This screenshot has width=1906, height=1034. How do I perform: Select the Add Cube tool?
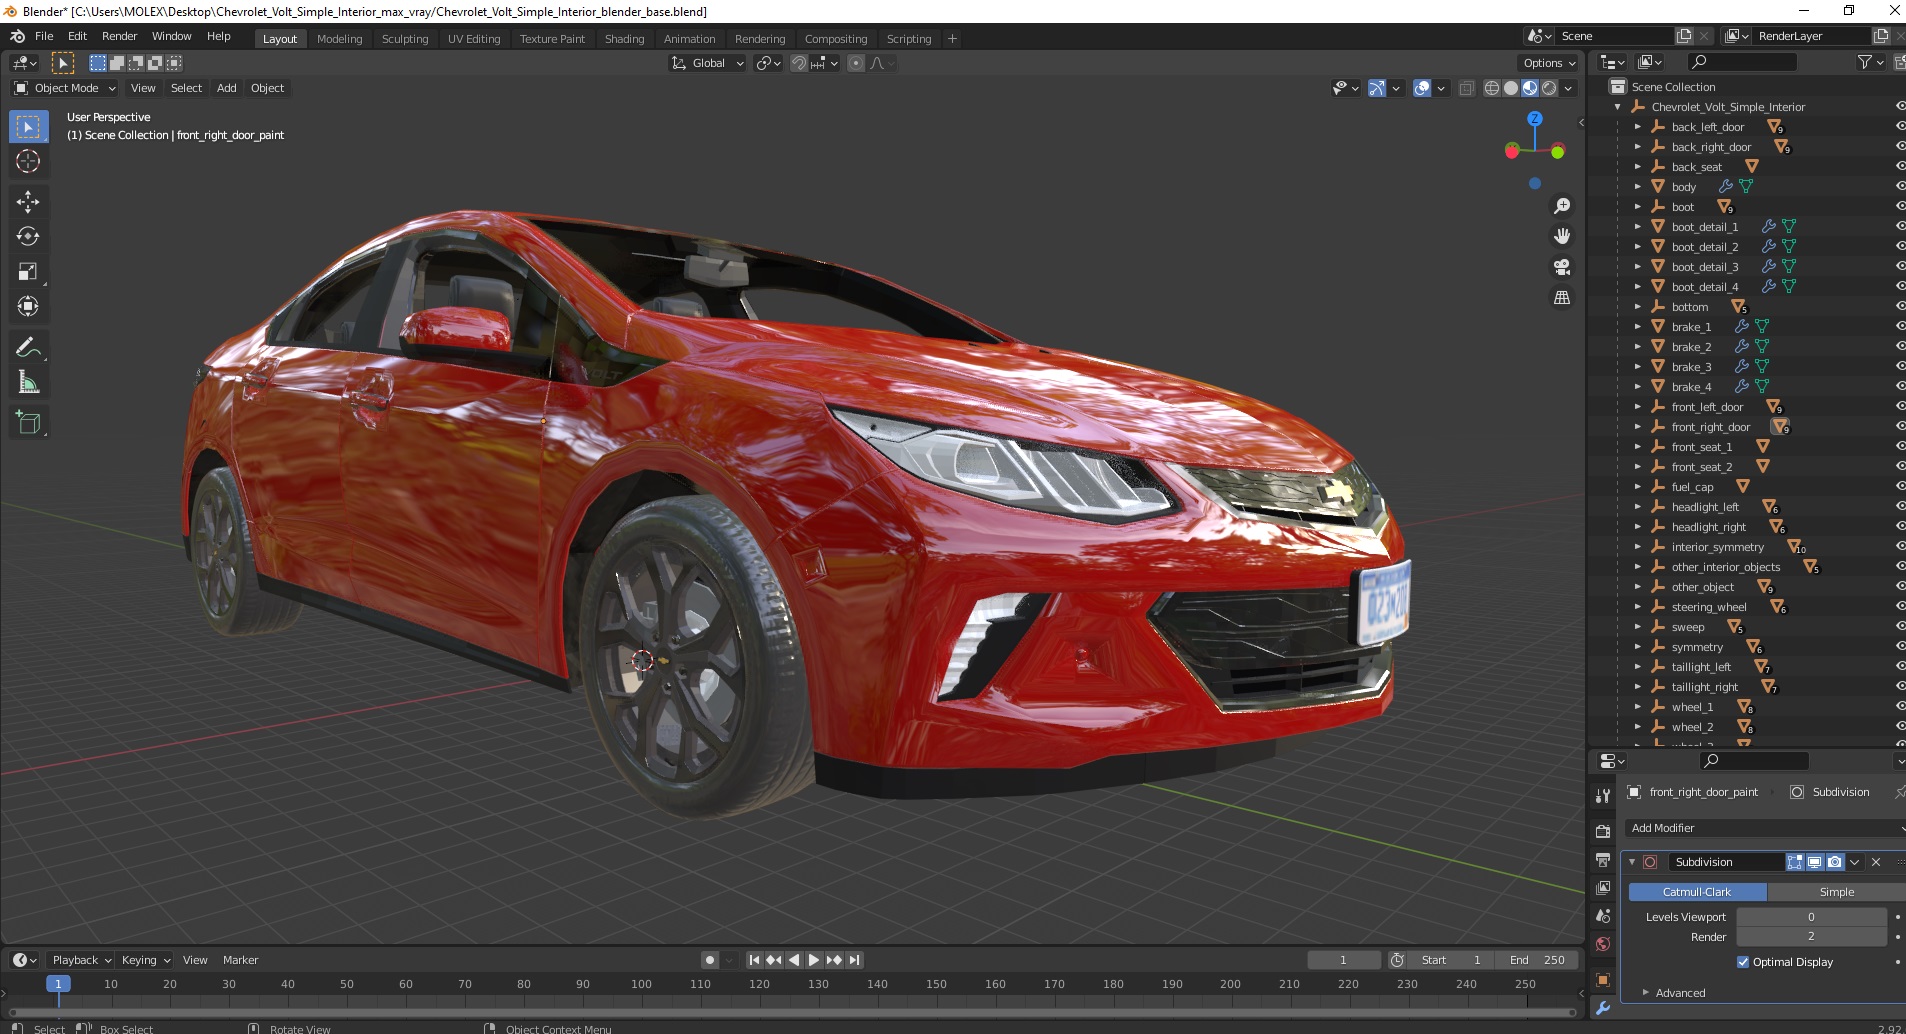pos(28,423)
